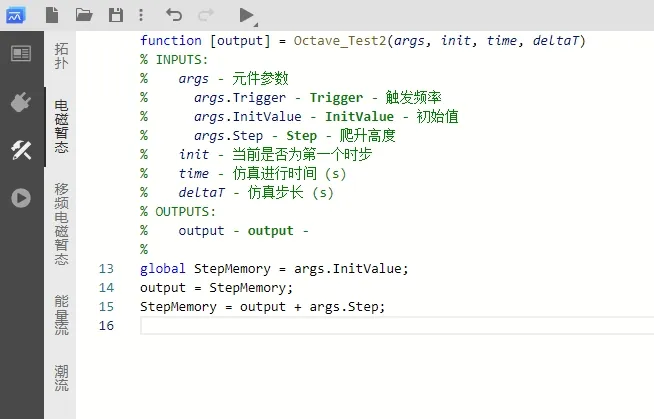Click line number 13 in the gutter

pos(107,269)
